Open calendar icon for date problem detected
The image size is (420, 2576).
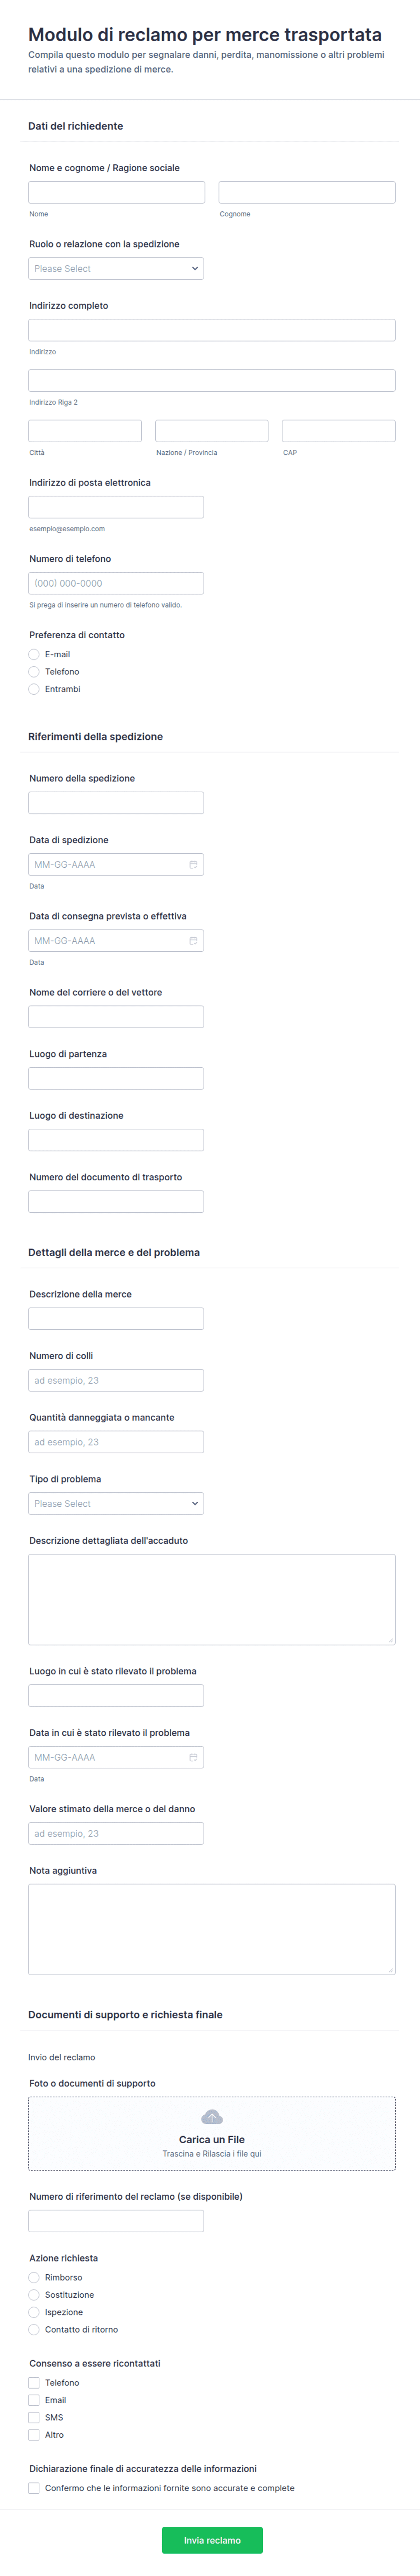[x=193, y=1756]
